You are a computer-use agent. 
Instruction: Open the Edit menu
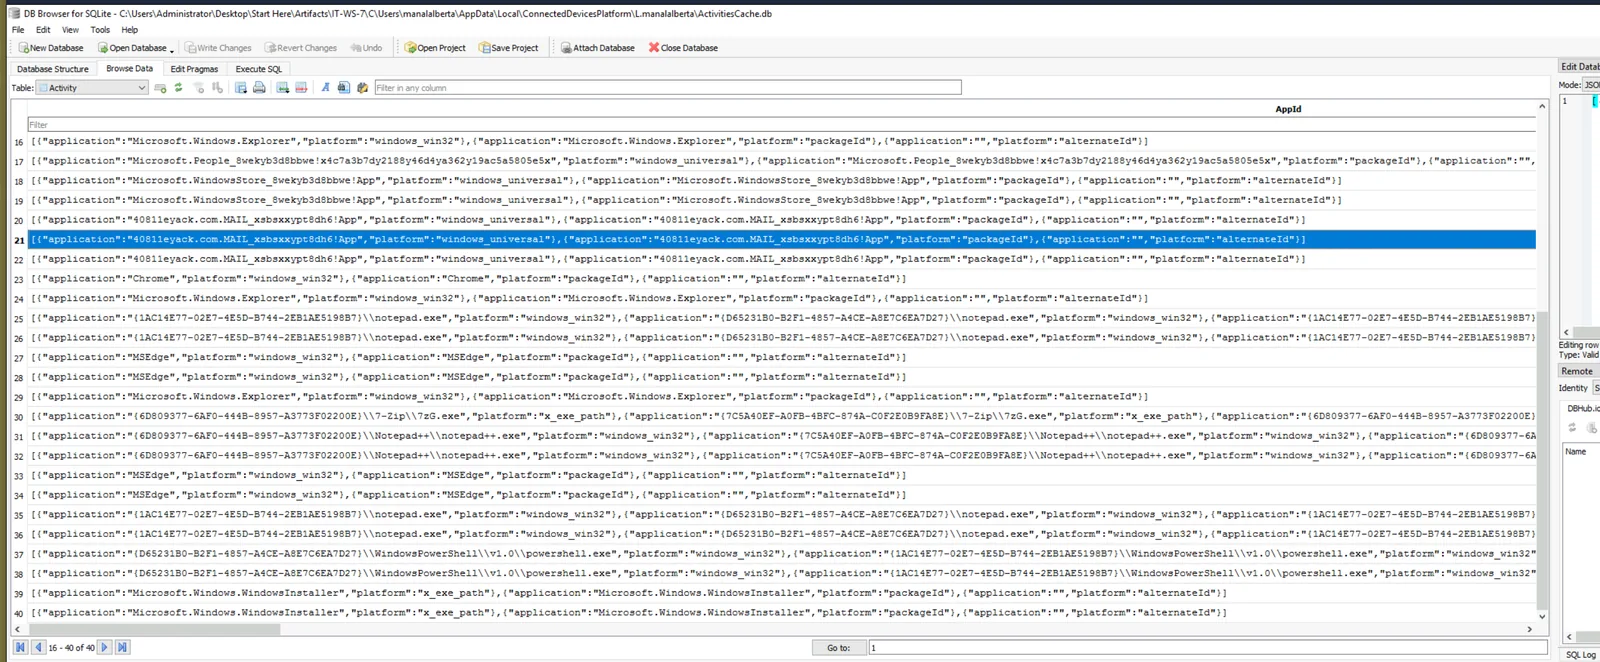43,30
